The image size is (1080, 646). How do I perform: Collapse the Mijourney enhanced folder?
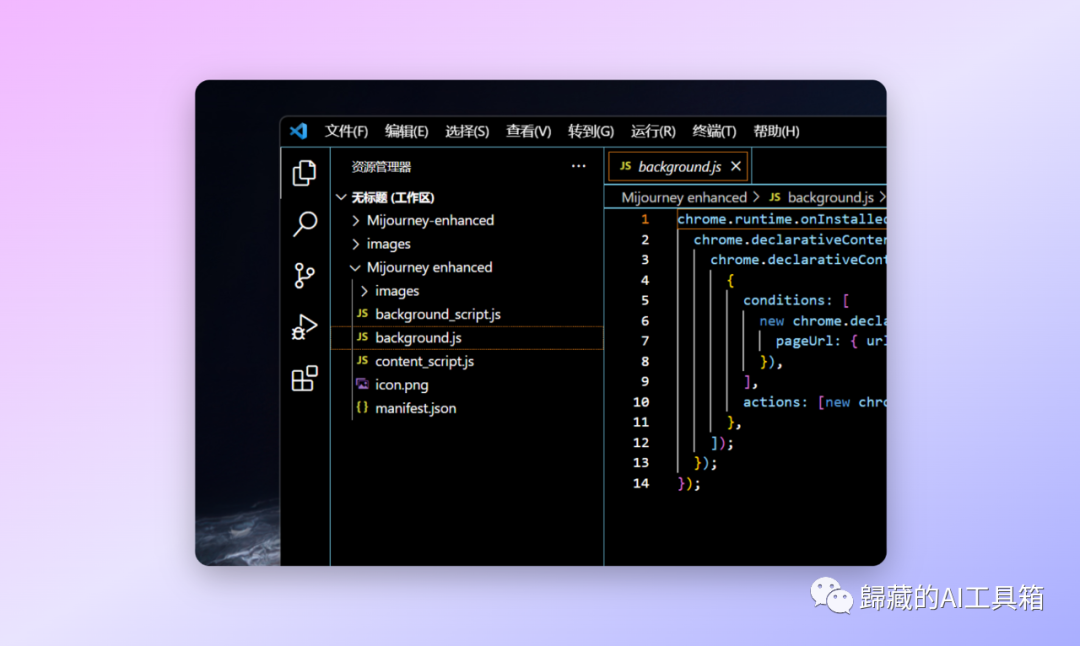point(467,267)
